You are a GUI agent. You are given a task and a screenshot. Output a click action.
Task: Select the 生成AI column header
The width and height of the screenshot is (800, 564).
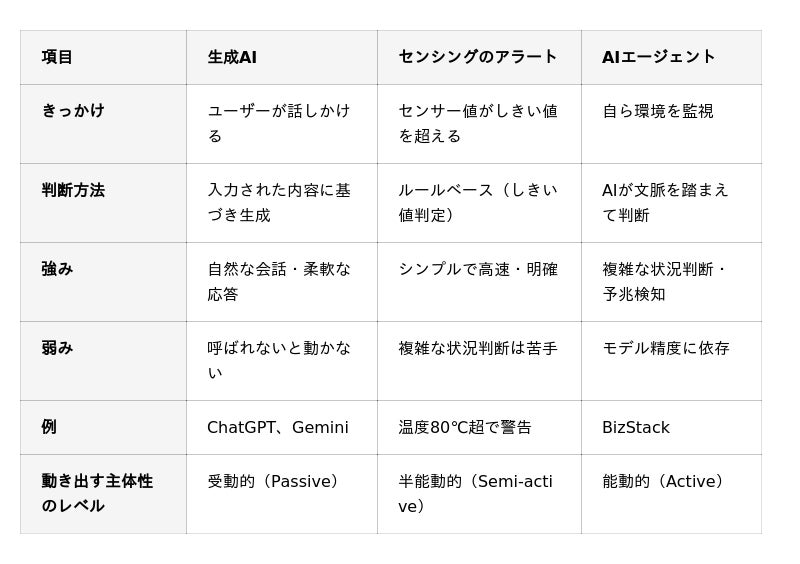(x=282, y=57)
